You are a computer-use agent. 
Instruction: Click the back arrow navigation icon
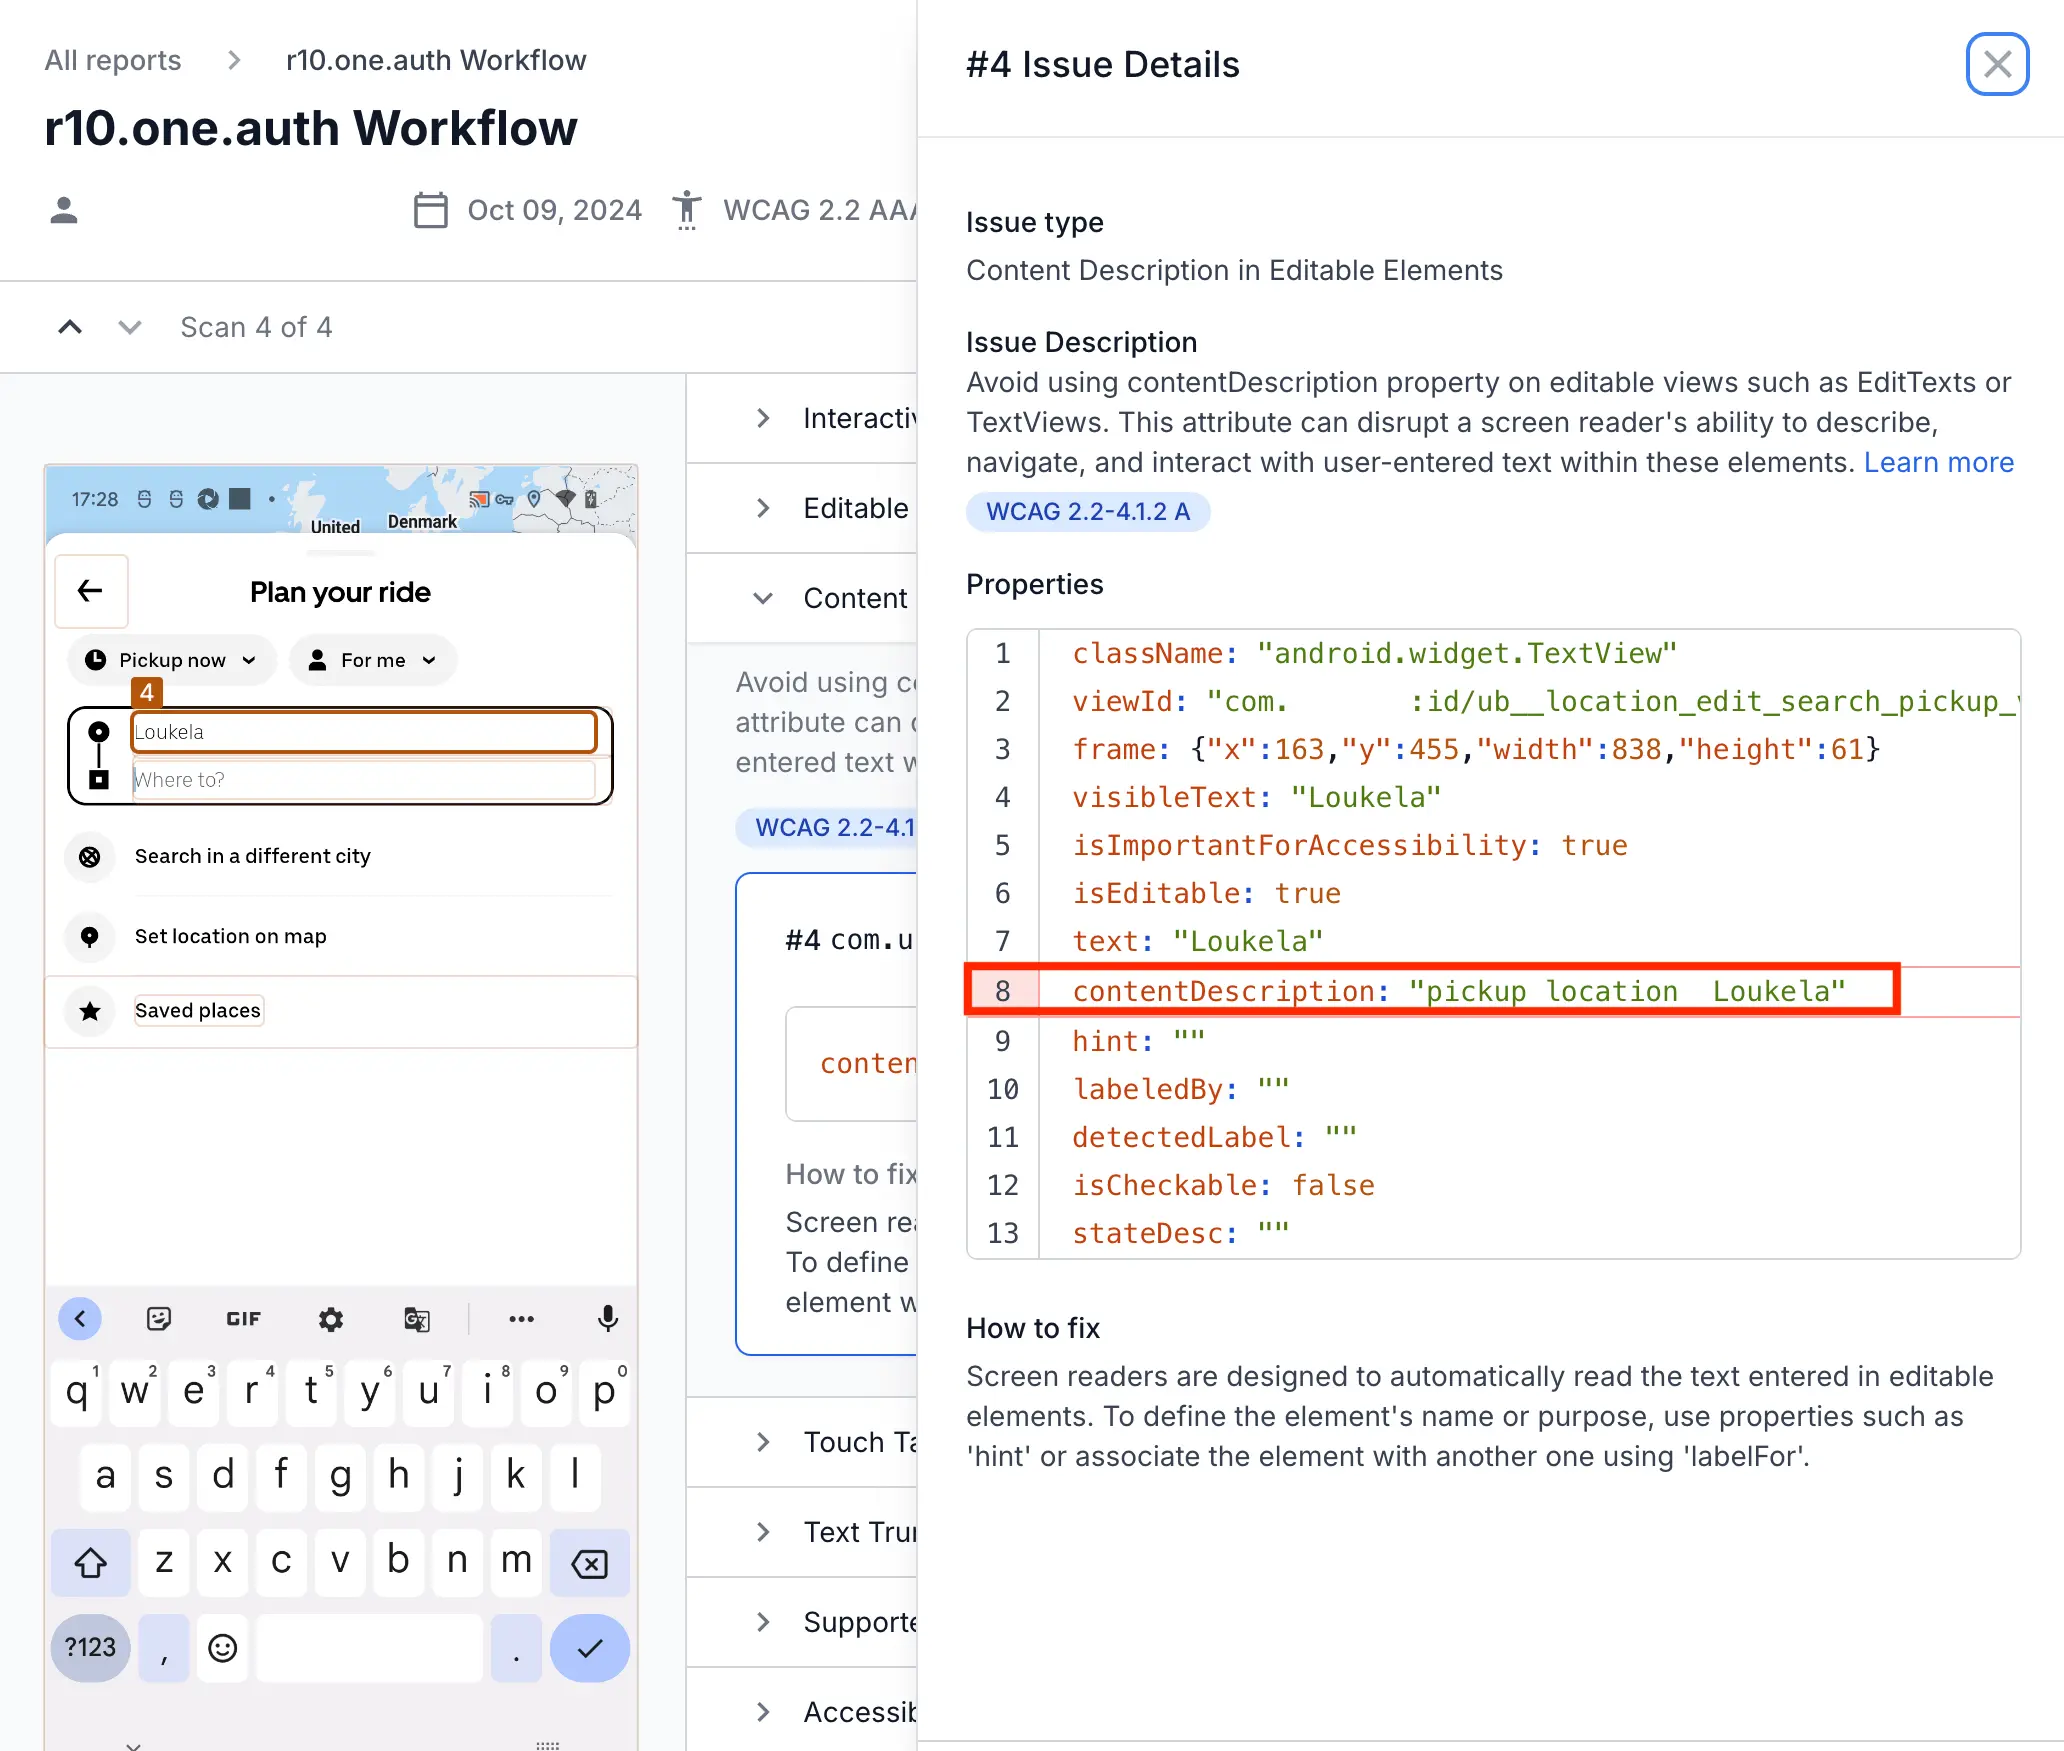point(90,591)
